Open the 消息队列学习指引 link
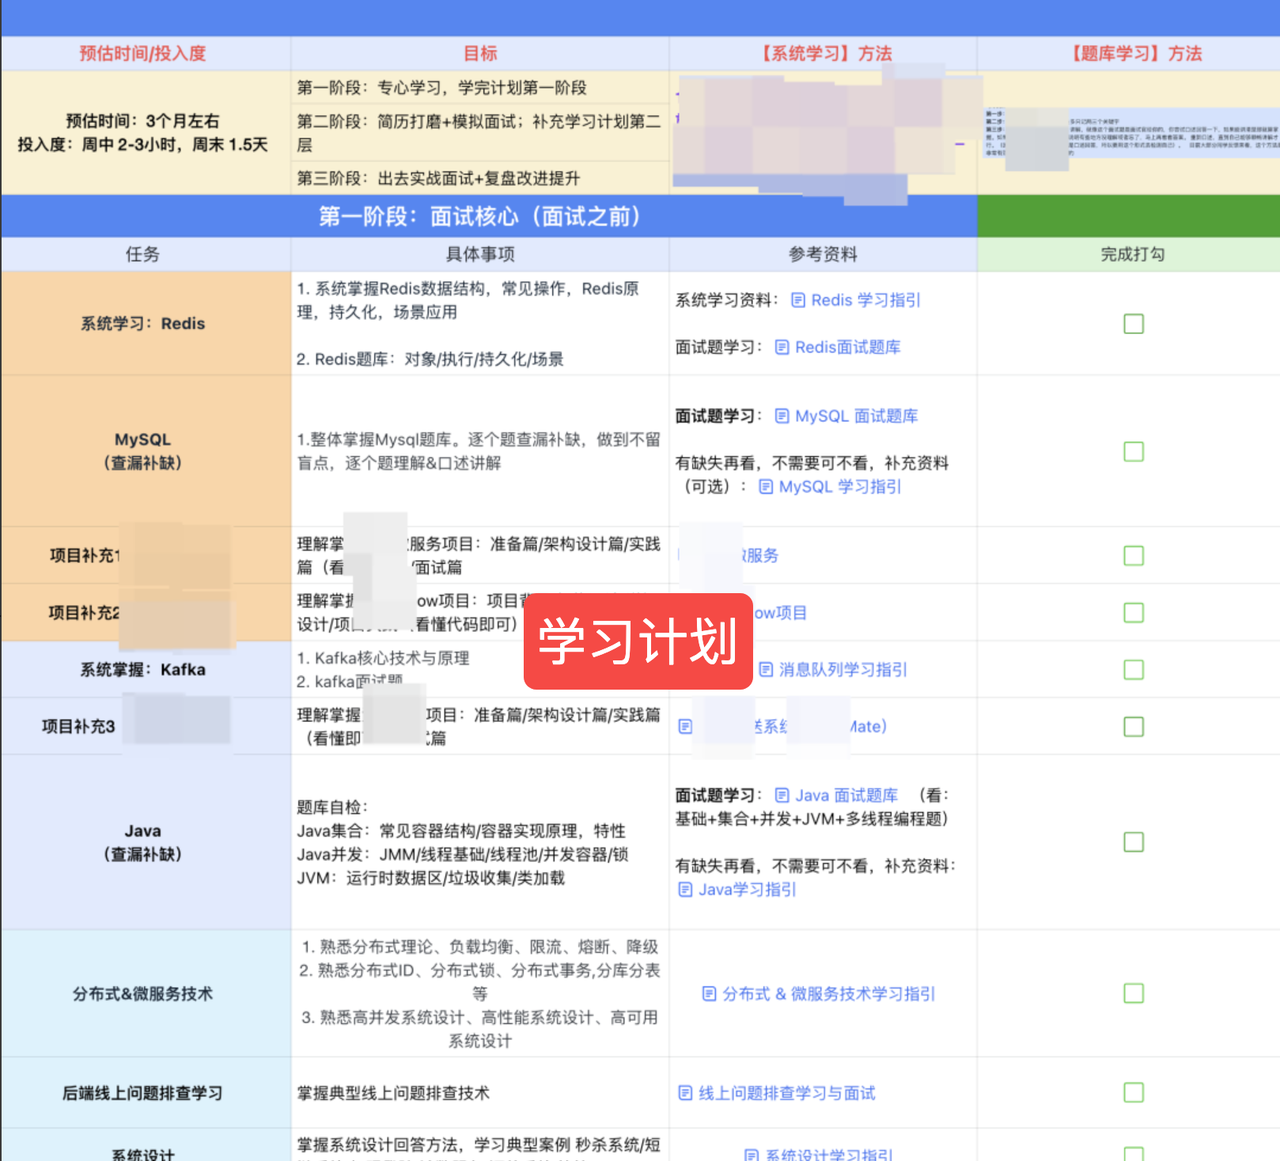This screenshot has height=1161, width=1280. tap(833, 670)
